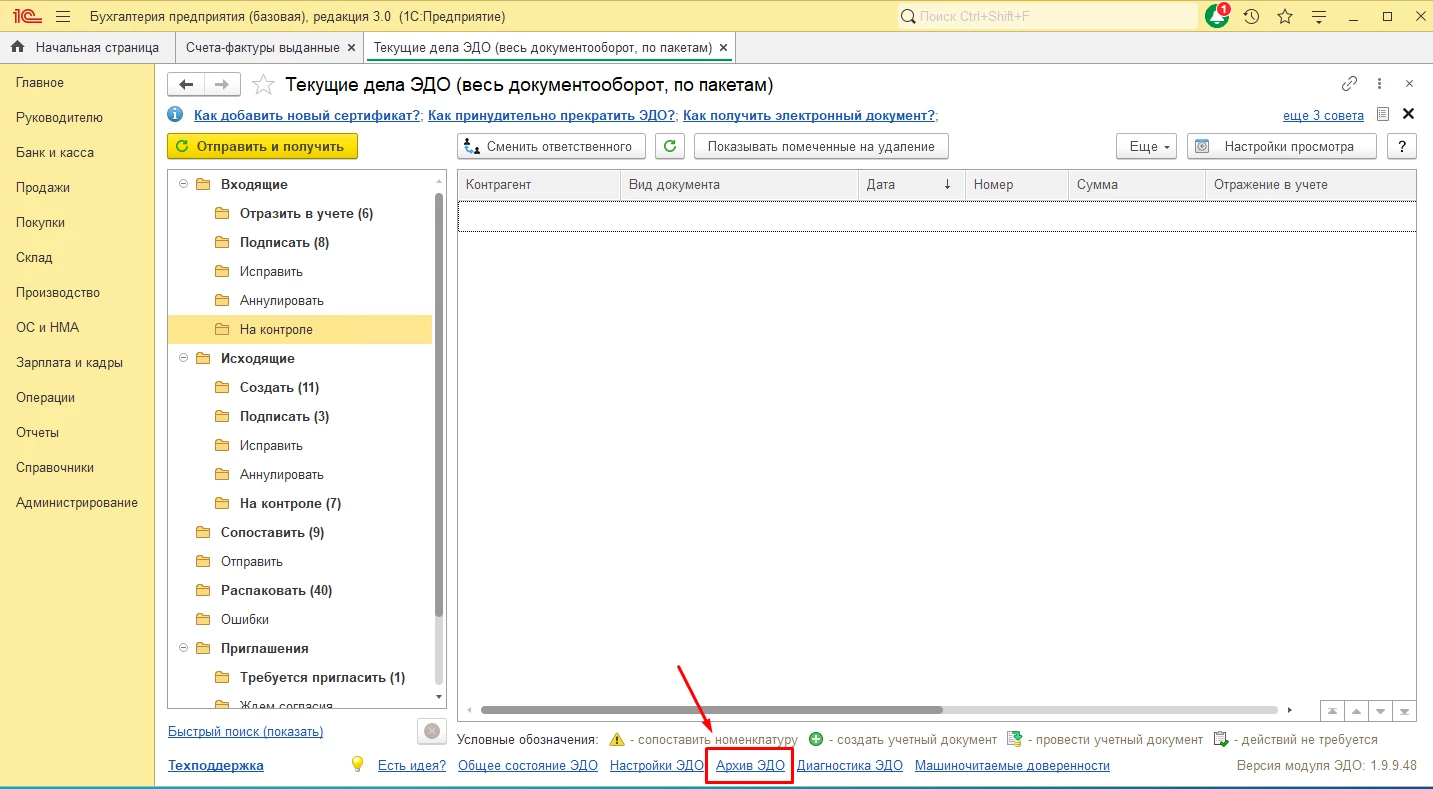This screenshot has width=1433, height=789.
Task: Select the Подписать (8) incoming folder
Action: 284,242
